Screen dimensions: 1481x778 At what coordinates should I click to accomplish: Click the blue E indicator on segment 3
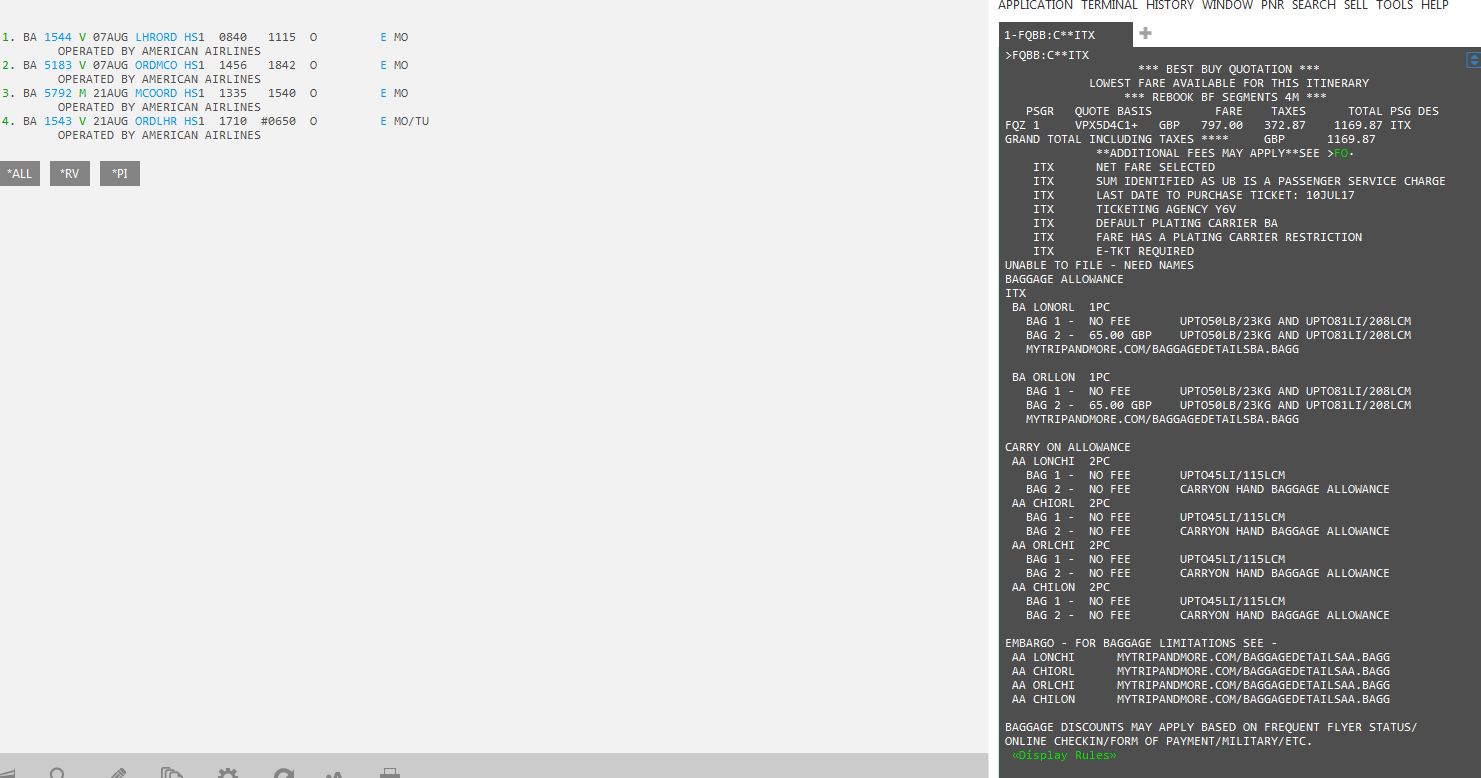(383, 93)
